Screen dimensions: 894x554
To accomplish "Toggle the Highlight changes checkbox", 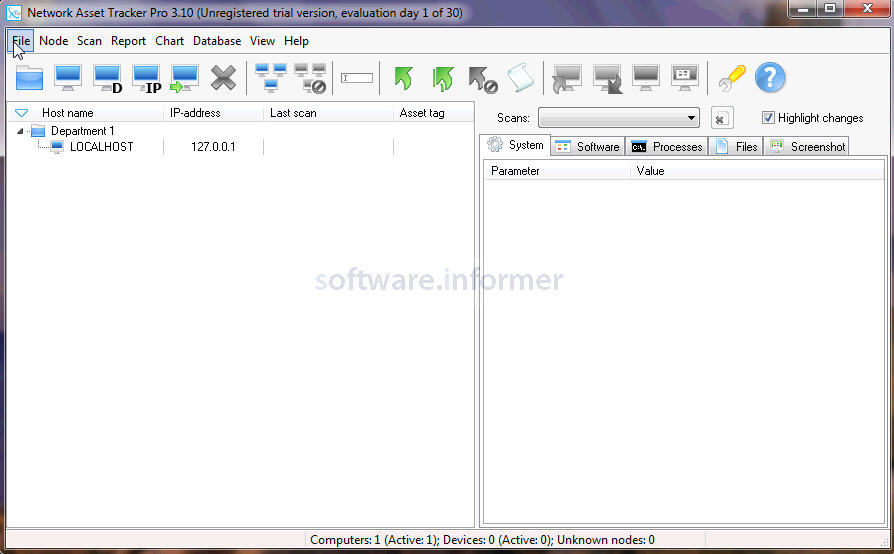I will click(768, 117).
